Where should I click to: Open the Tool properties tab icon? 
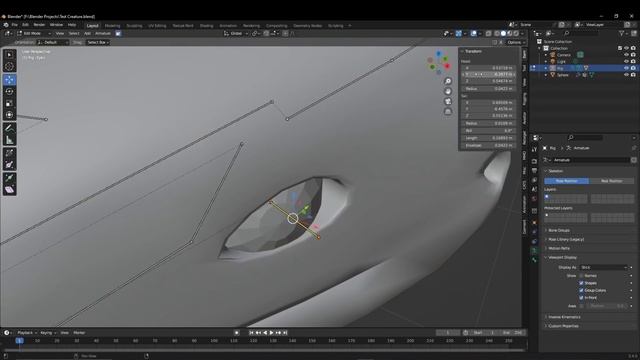point(534,150)
